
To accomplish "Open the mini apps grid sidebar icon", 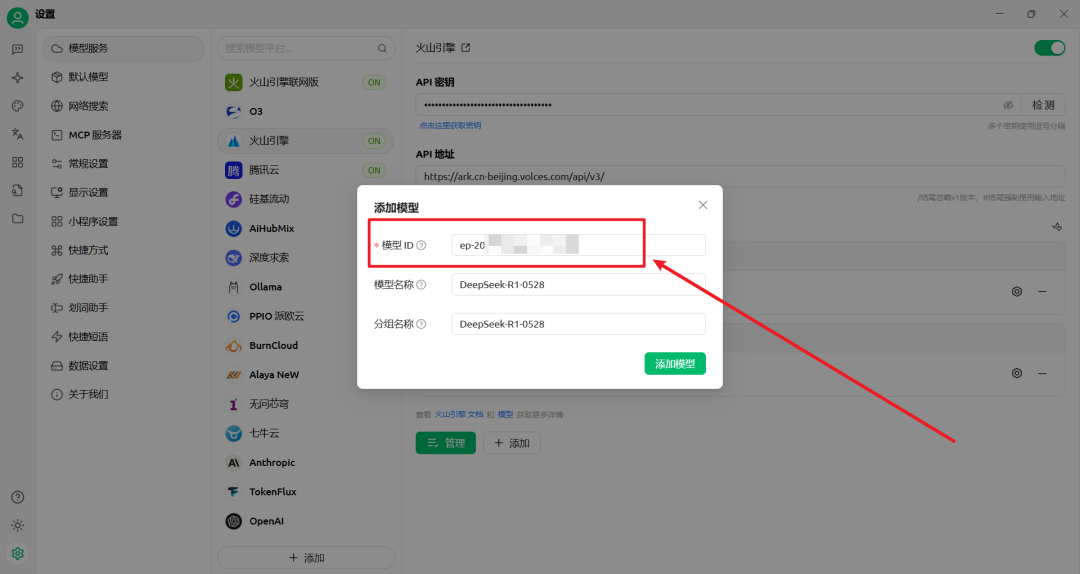I will coord(17,163).
